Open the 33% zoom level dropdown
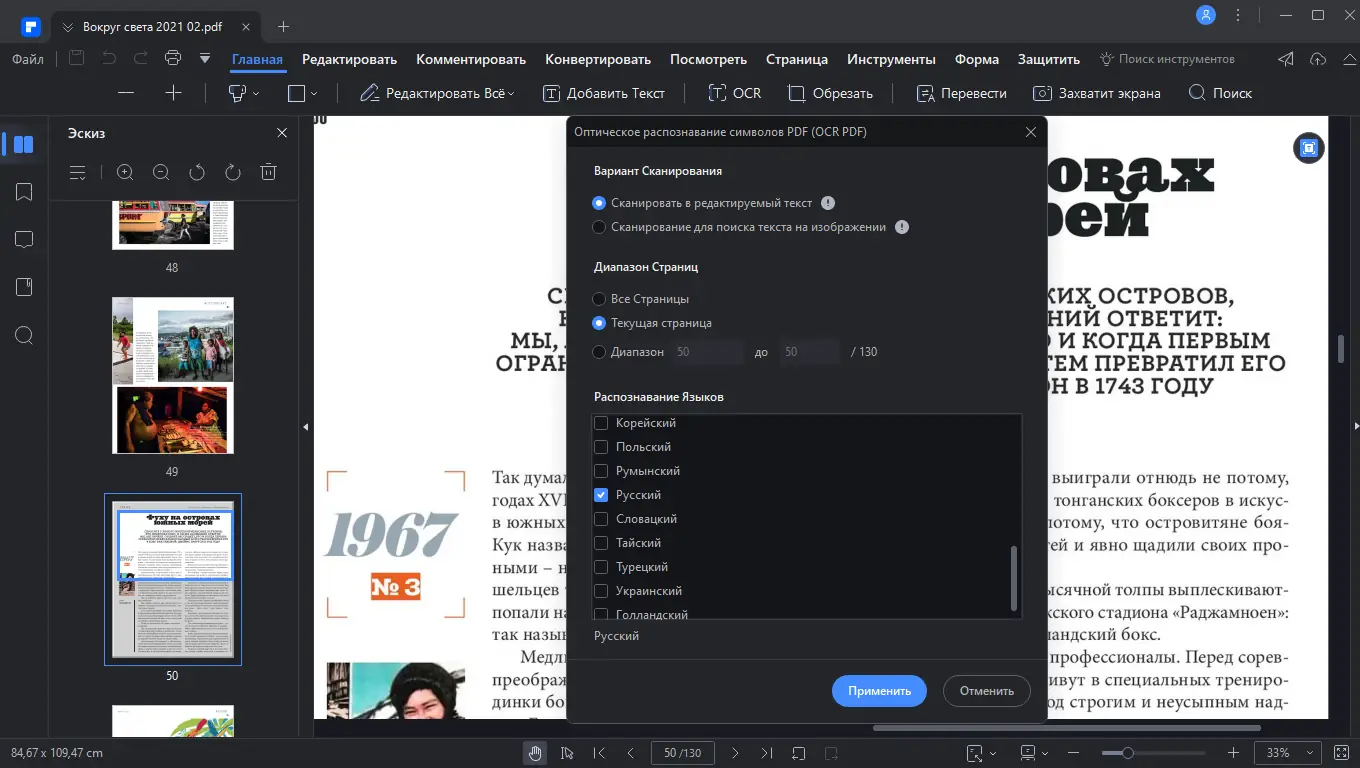This screenshot has width=1360, height=768. 1287,752
